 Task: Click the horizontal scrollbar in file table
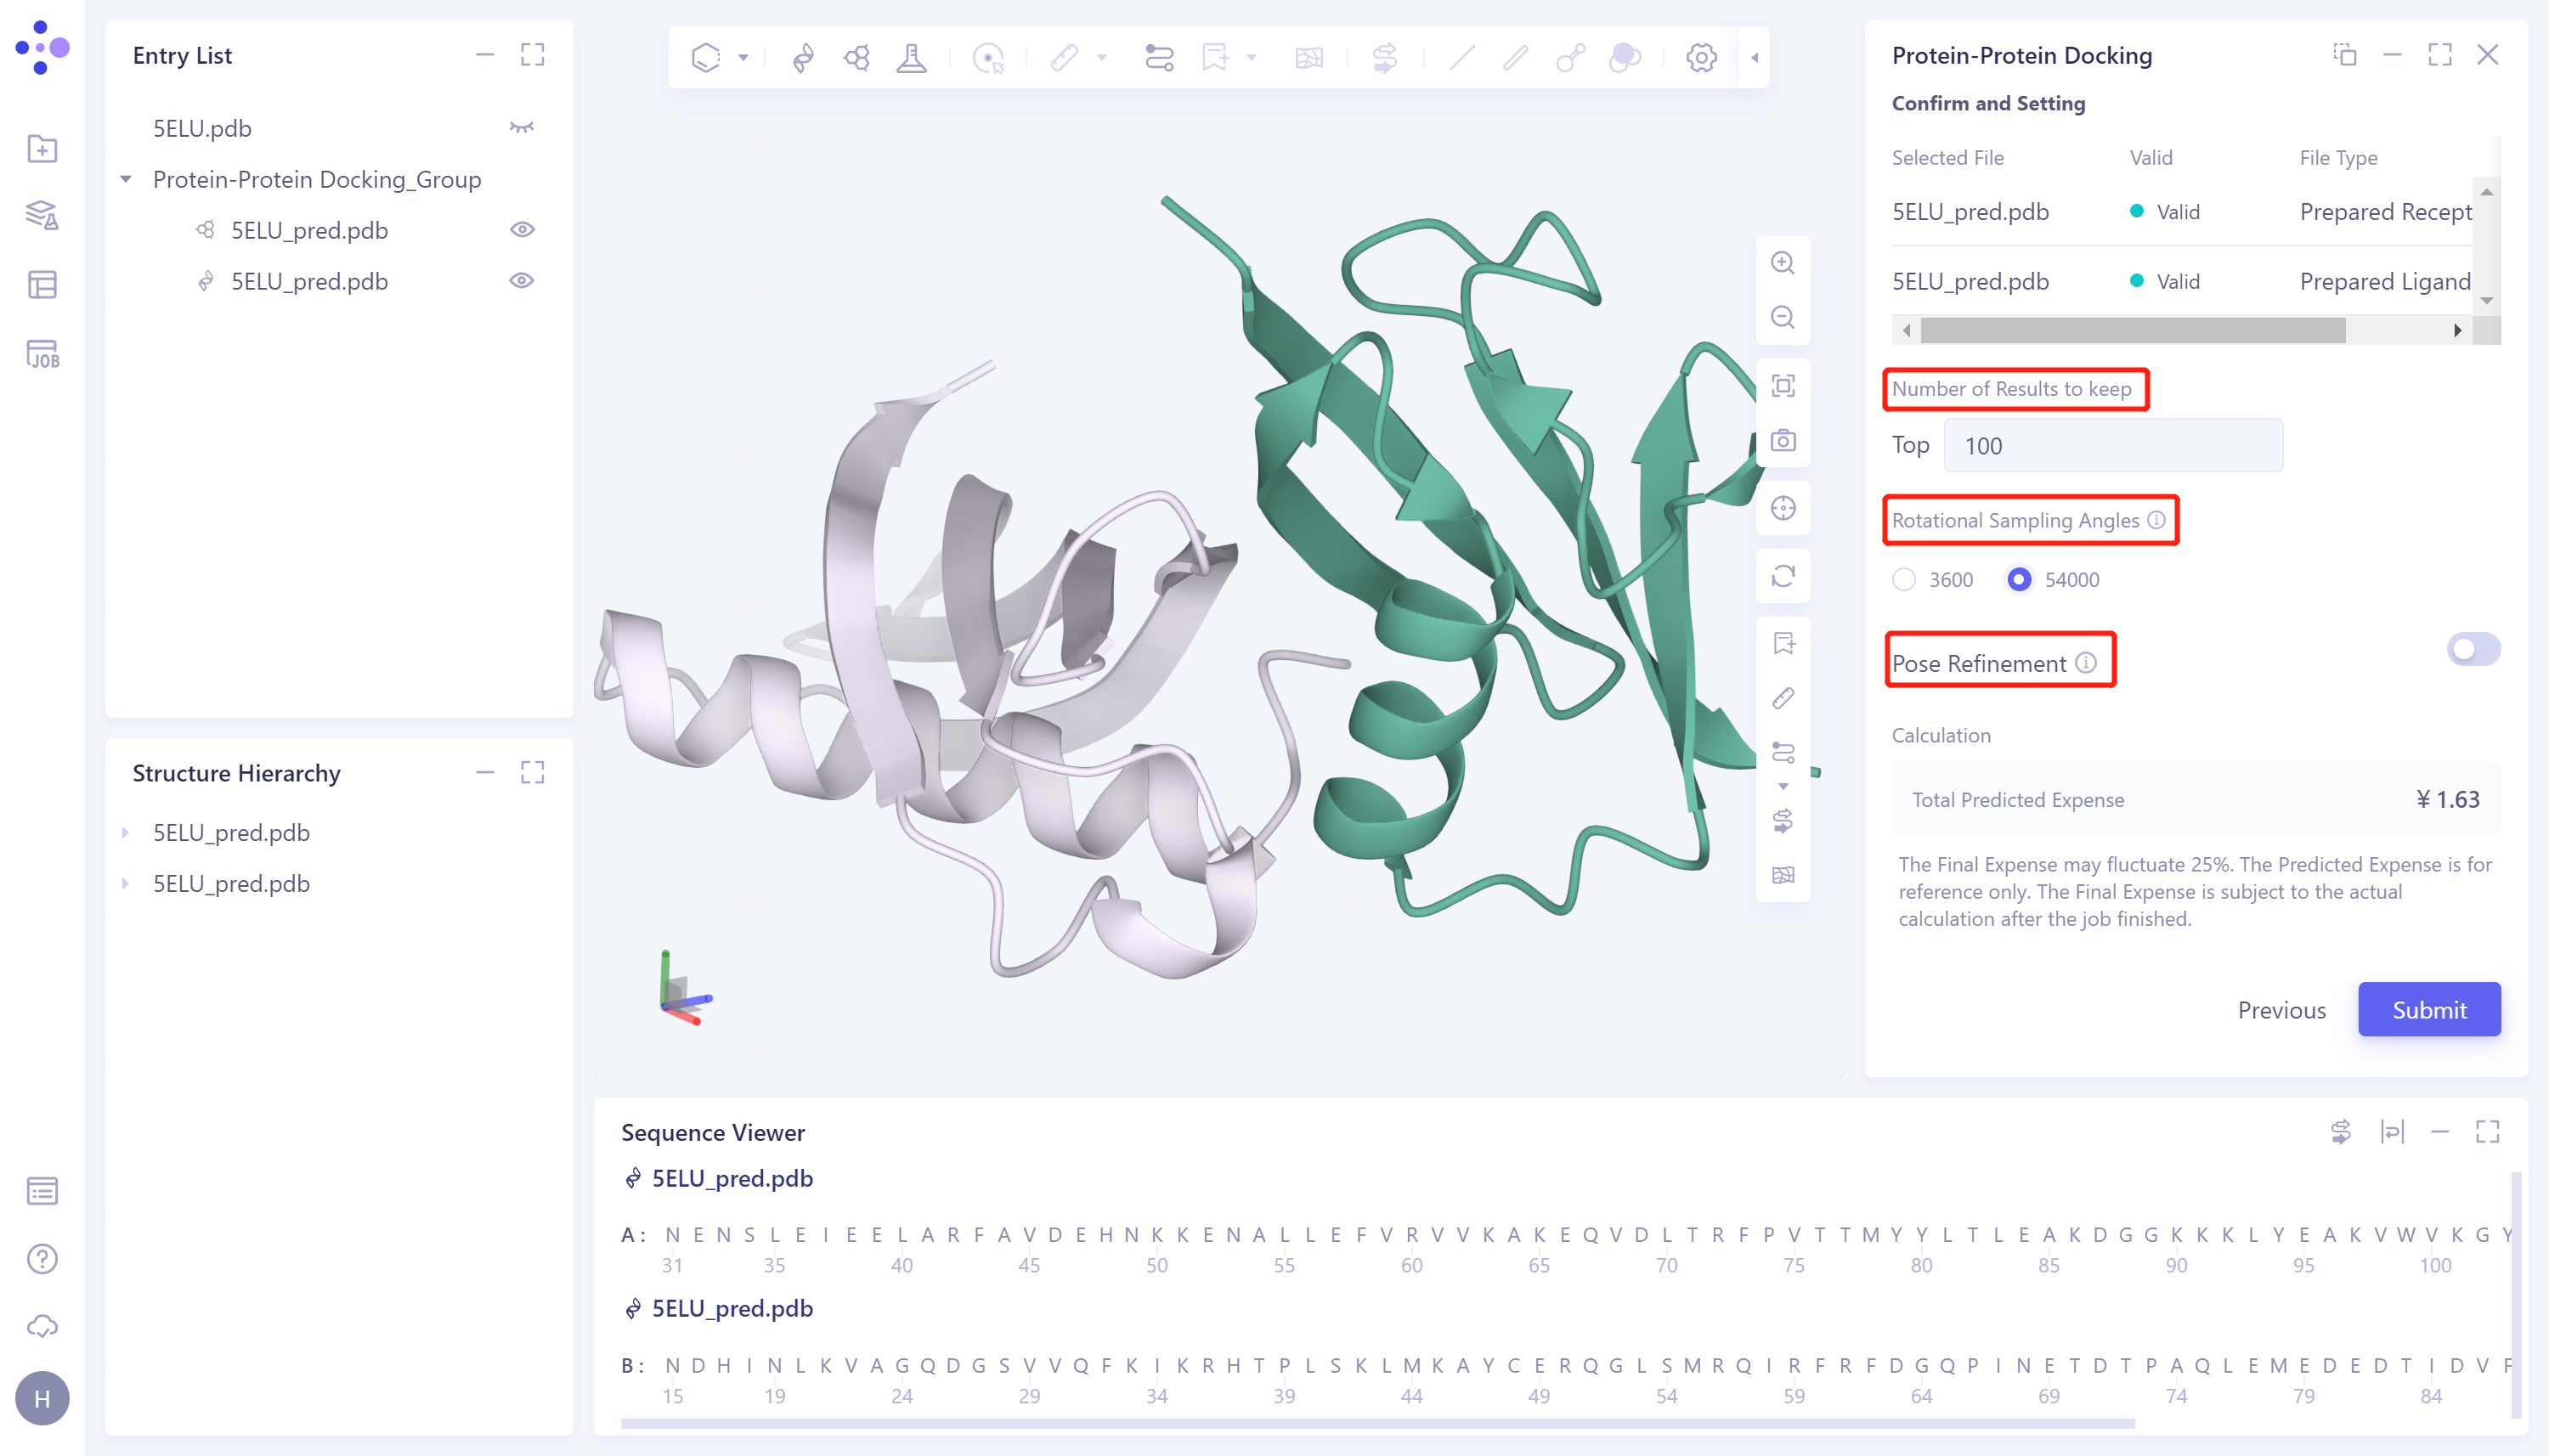tap(2133, 330)
